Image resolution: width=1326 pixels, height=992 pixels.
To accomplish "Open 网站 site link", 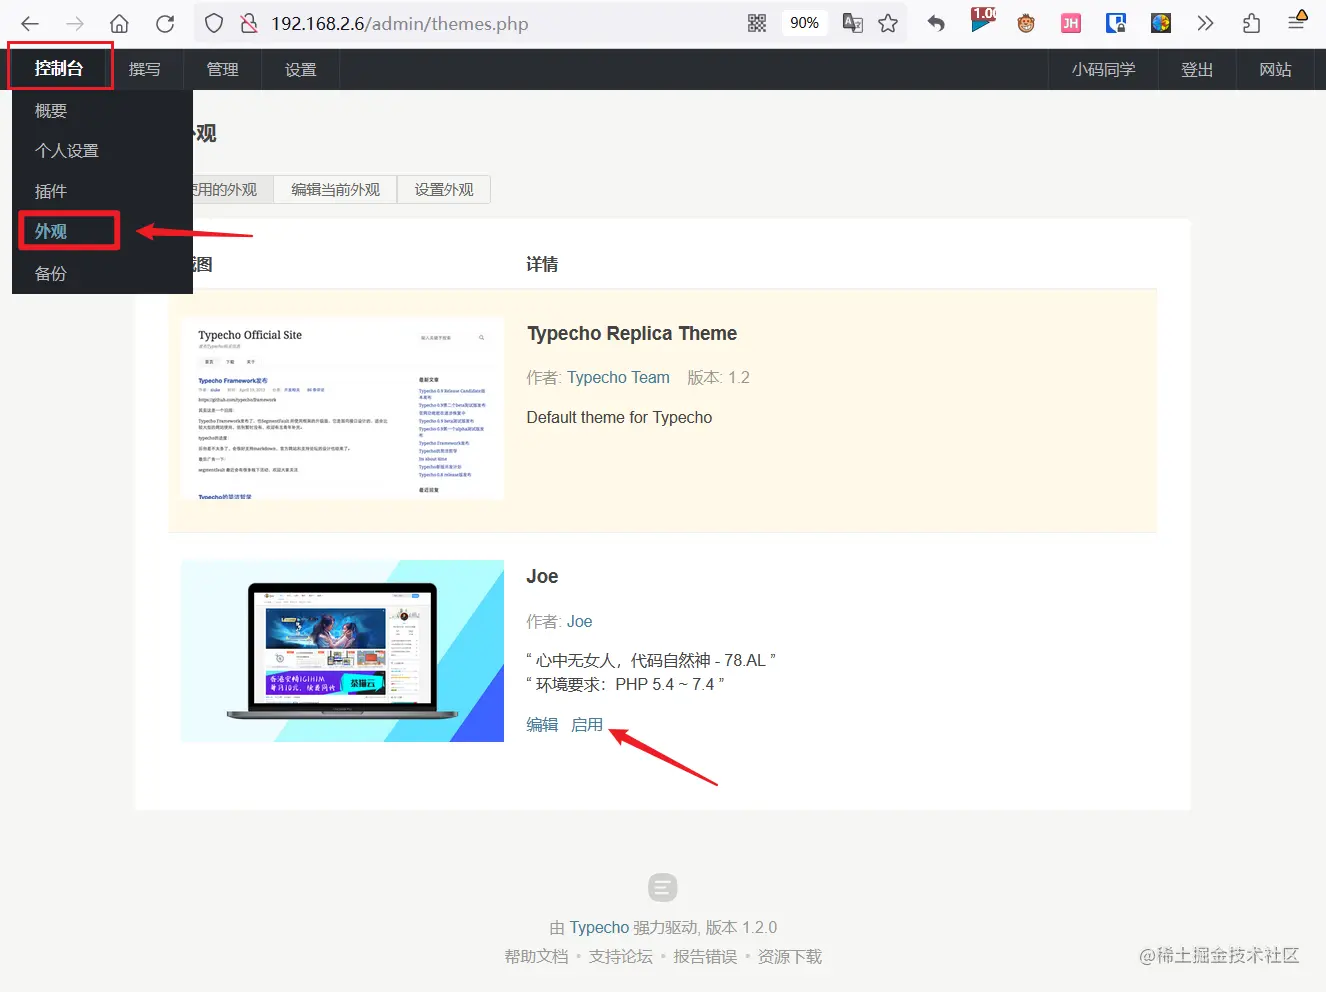I will pyautogui.click(x=1275, y=69).
